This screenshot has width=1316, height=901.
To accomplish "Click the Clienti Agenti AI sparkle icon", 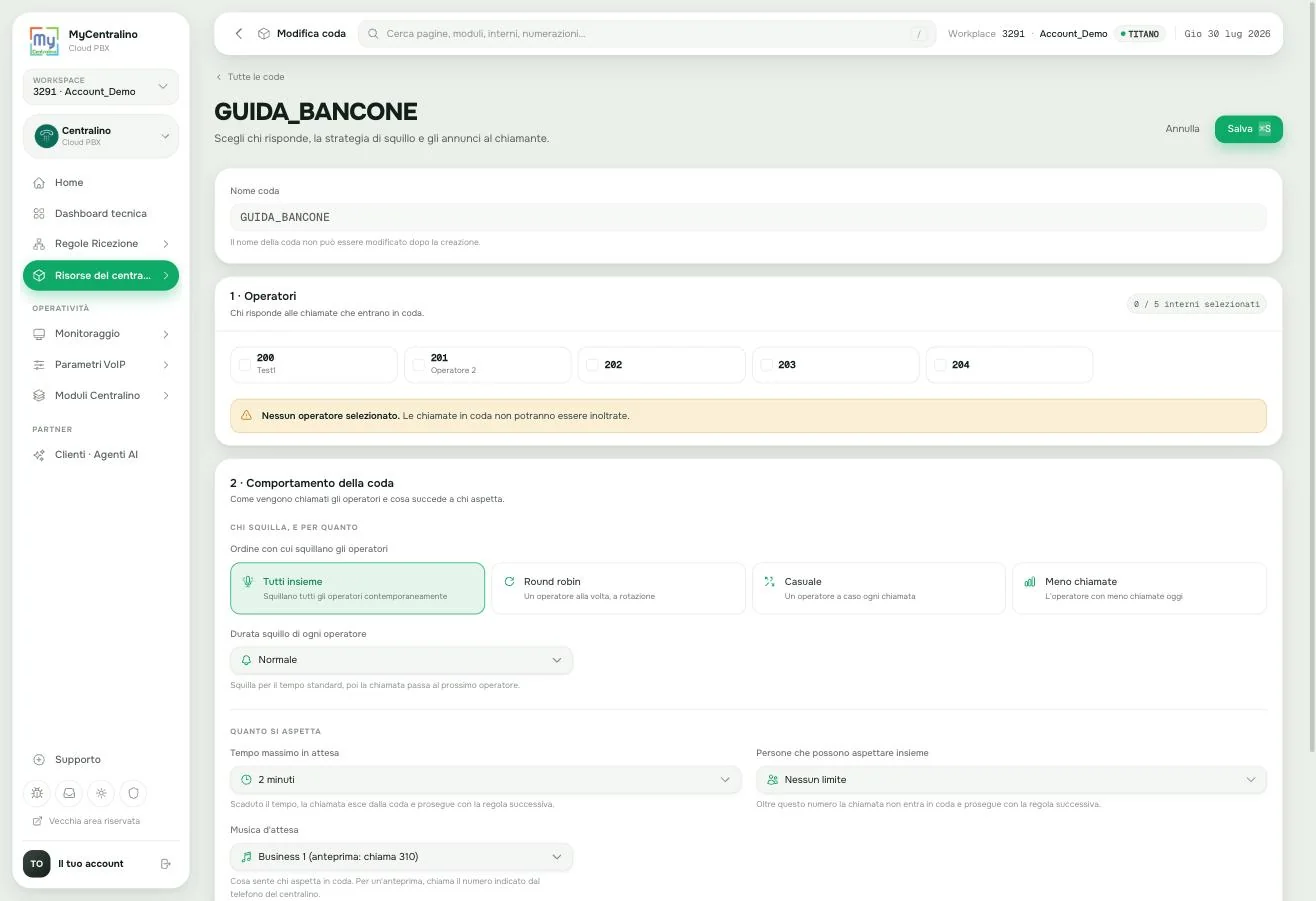I will tap(39, 455).
